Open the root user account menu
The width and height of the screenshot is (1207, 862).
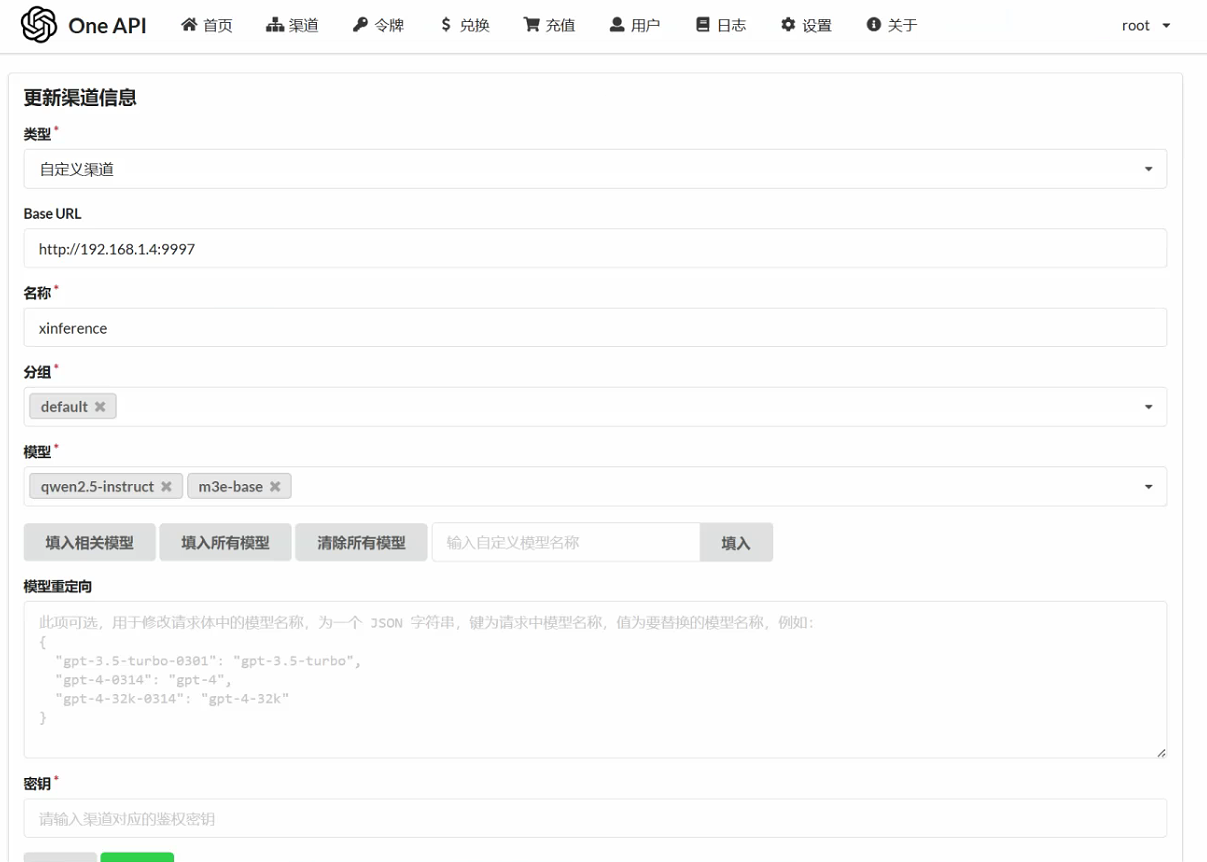[x=1146, y=25]
